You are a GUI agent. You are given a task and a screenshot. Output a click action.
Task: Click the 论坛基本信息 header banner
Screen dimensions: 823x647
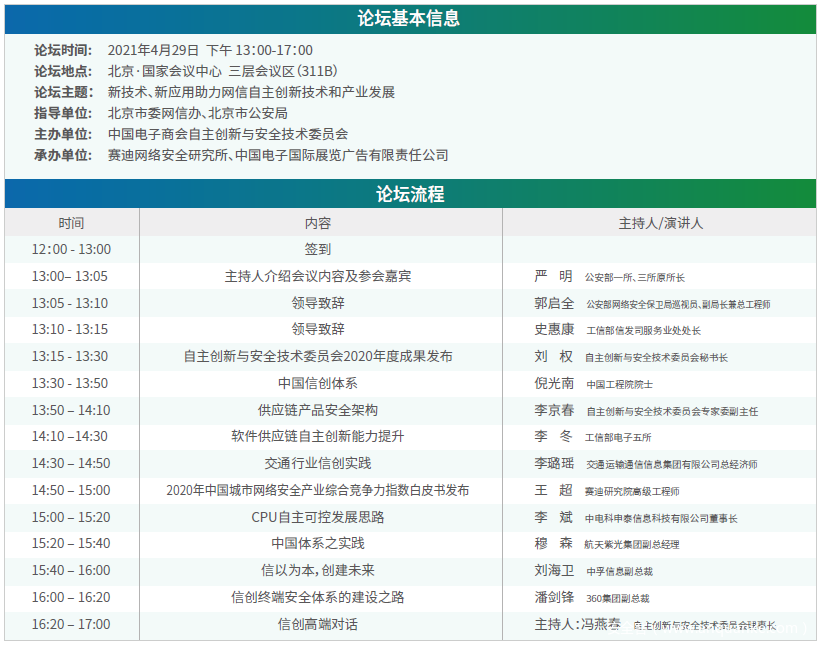click(410, 19)
